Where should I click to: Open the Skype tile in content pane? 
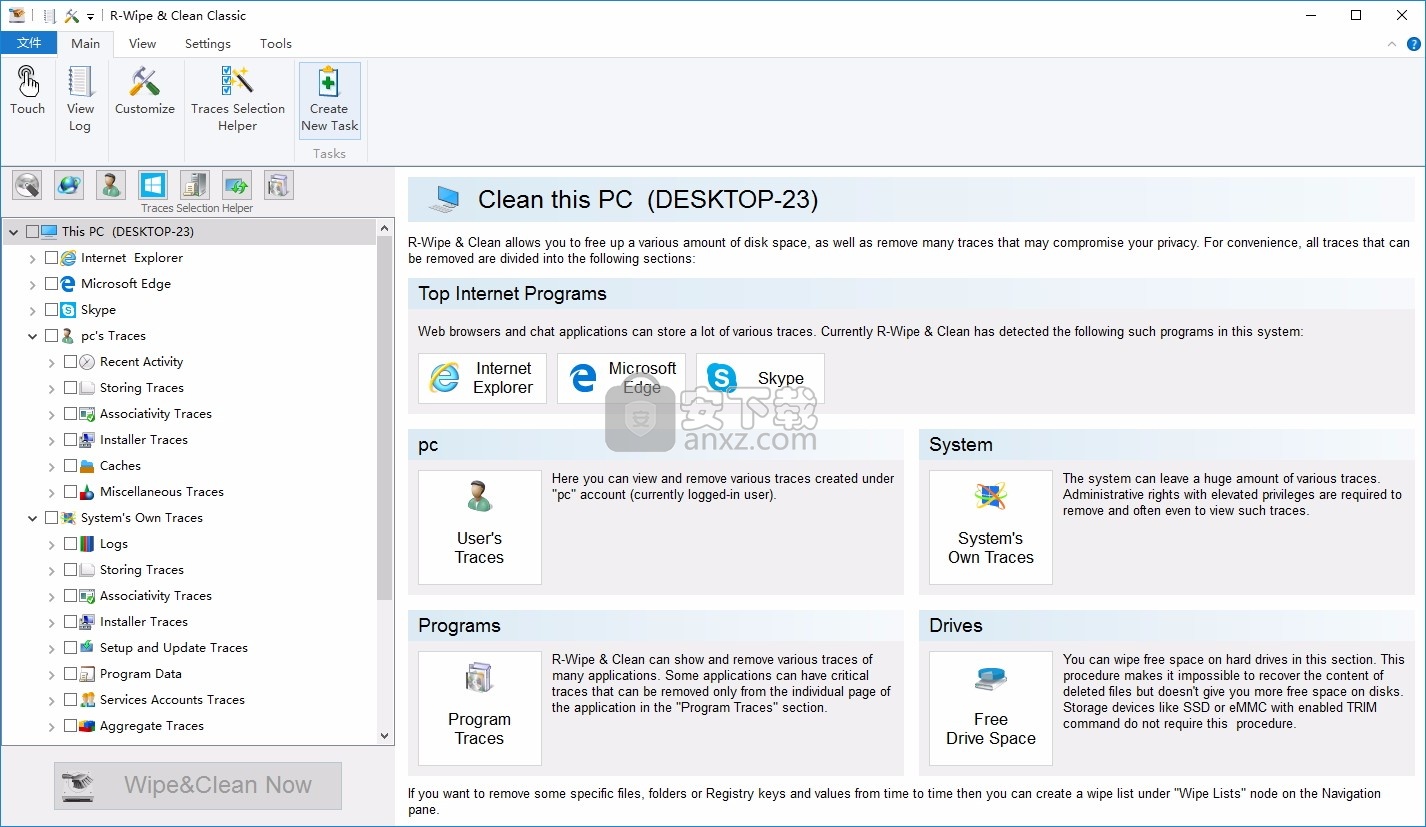coord(760,378)
